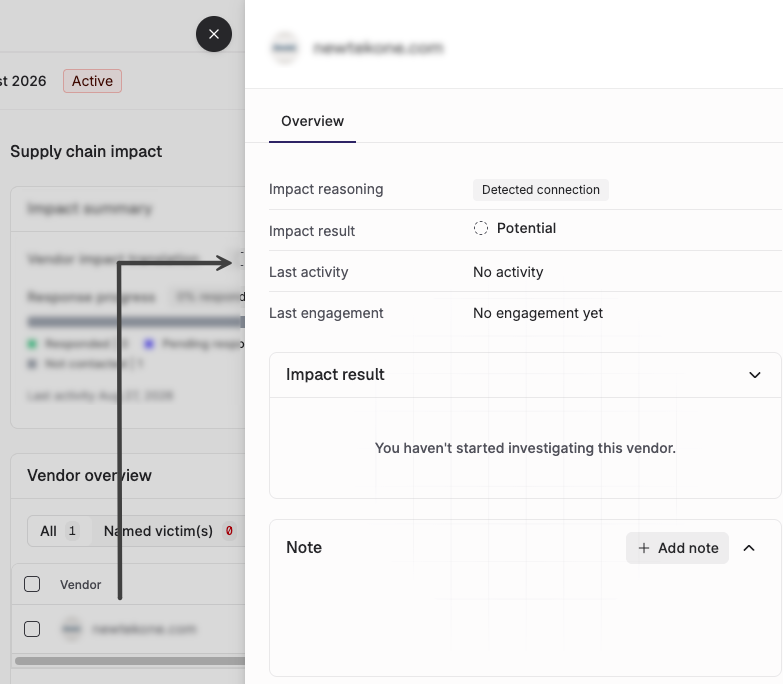Select the All vendors filter tab
Viewport: 783px width, 684px height.
(x=60, y=531)
